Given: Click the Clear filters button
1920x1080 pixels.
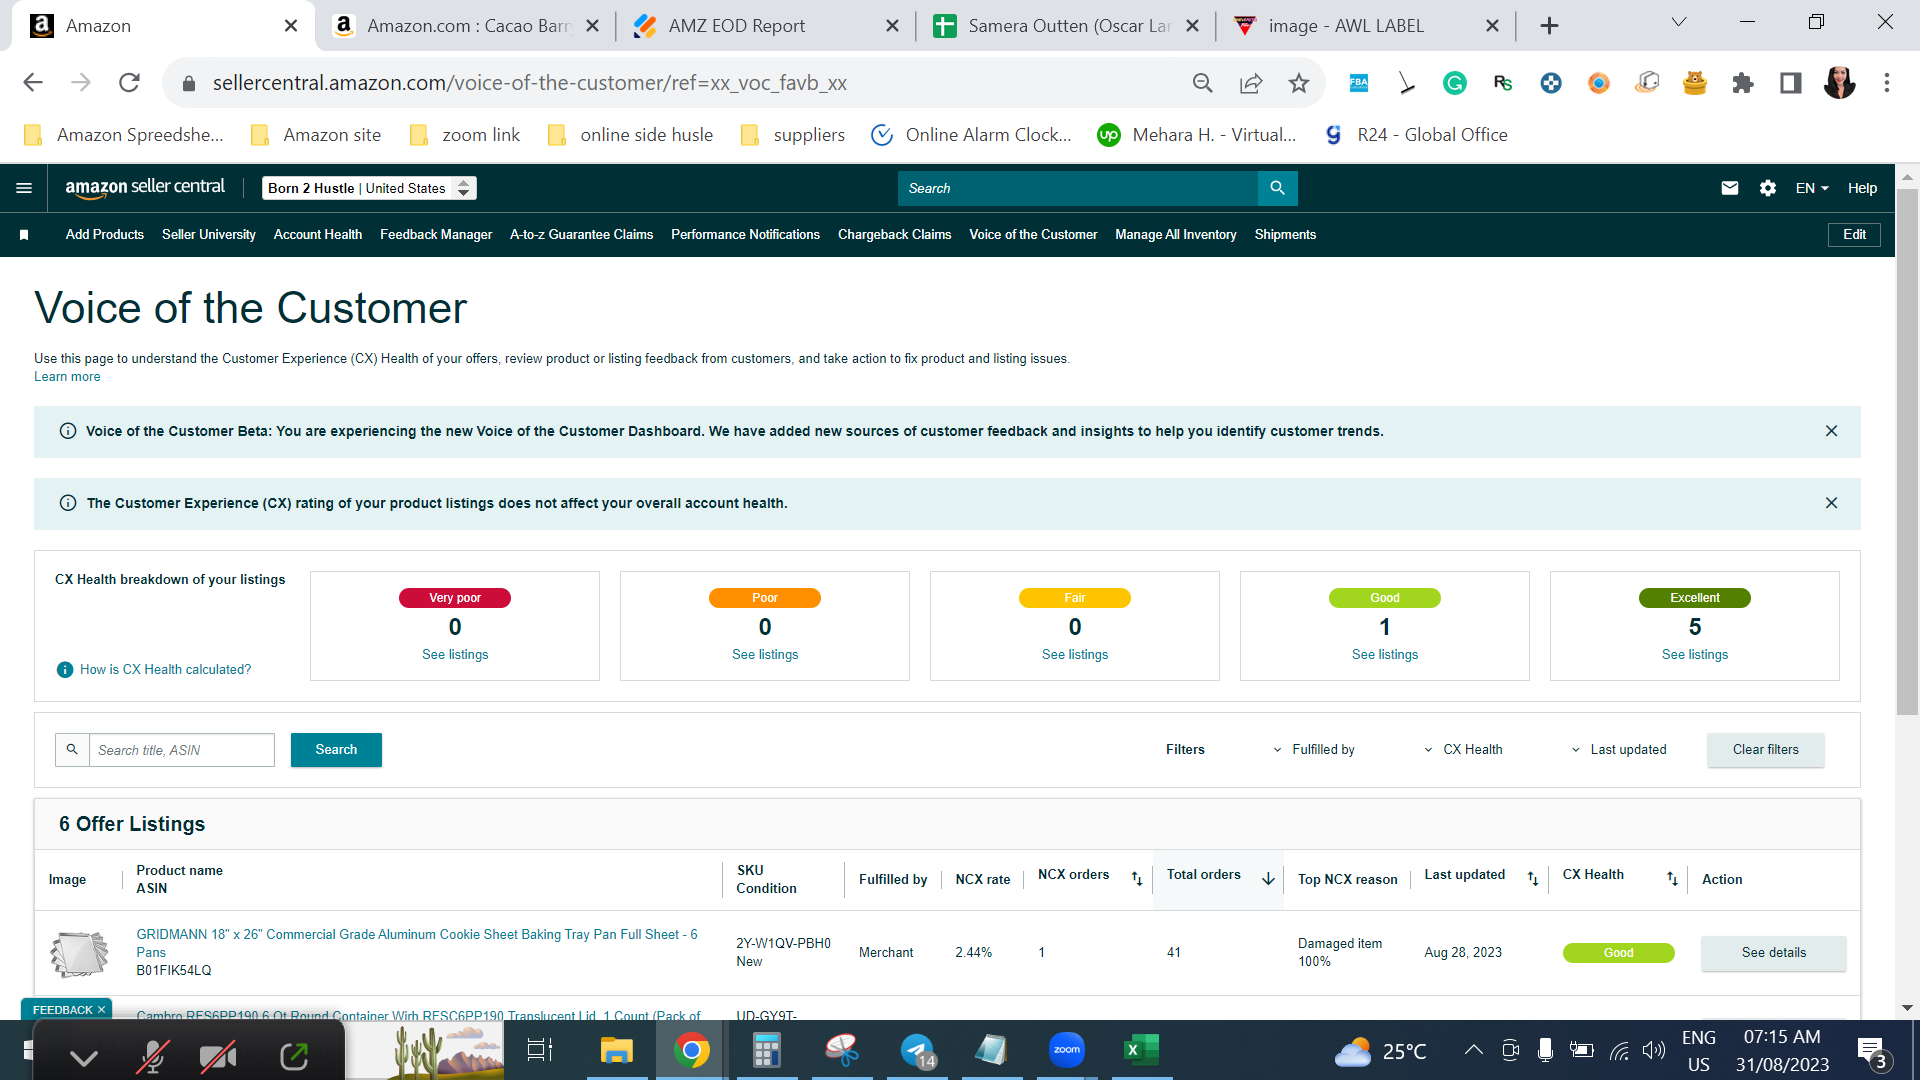Looking at the screenshot, I should coord(1765,750).
